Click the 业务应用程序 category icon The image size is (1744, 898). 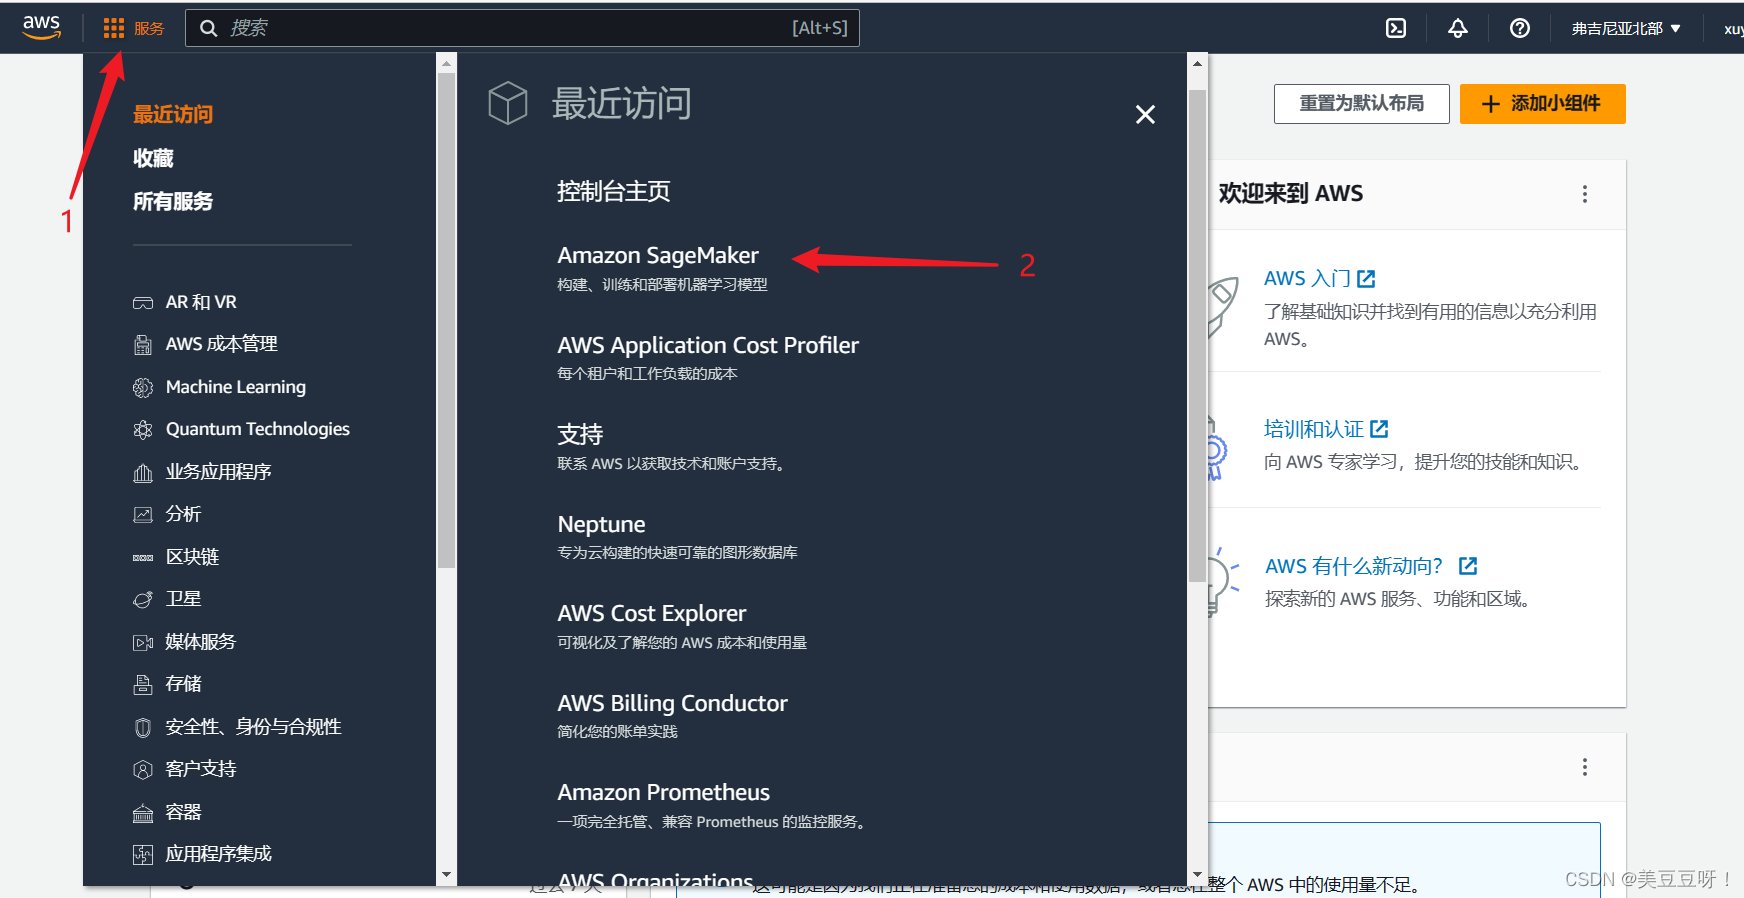143,472
